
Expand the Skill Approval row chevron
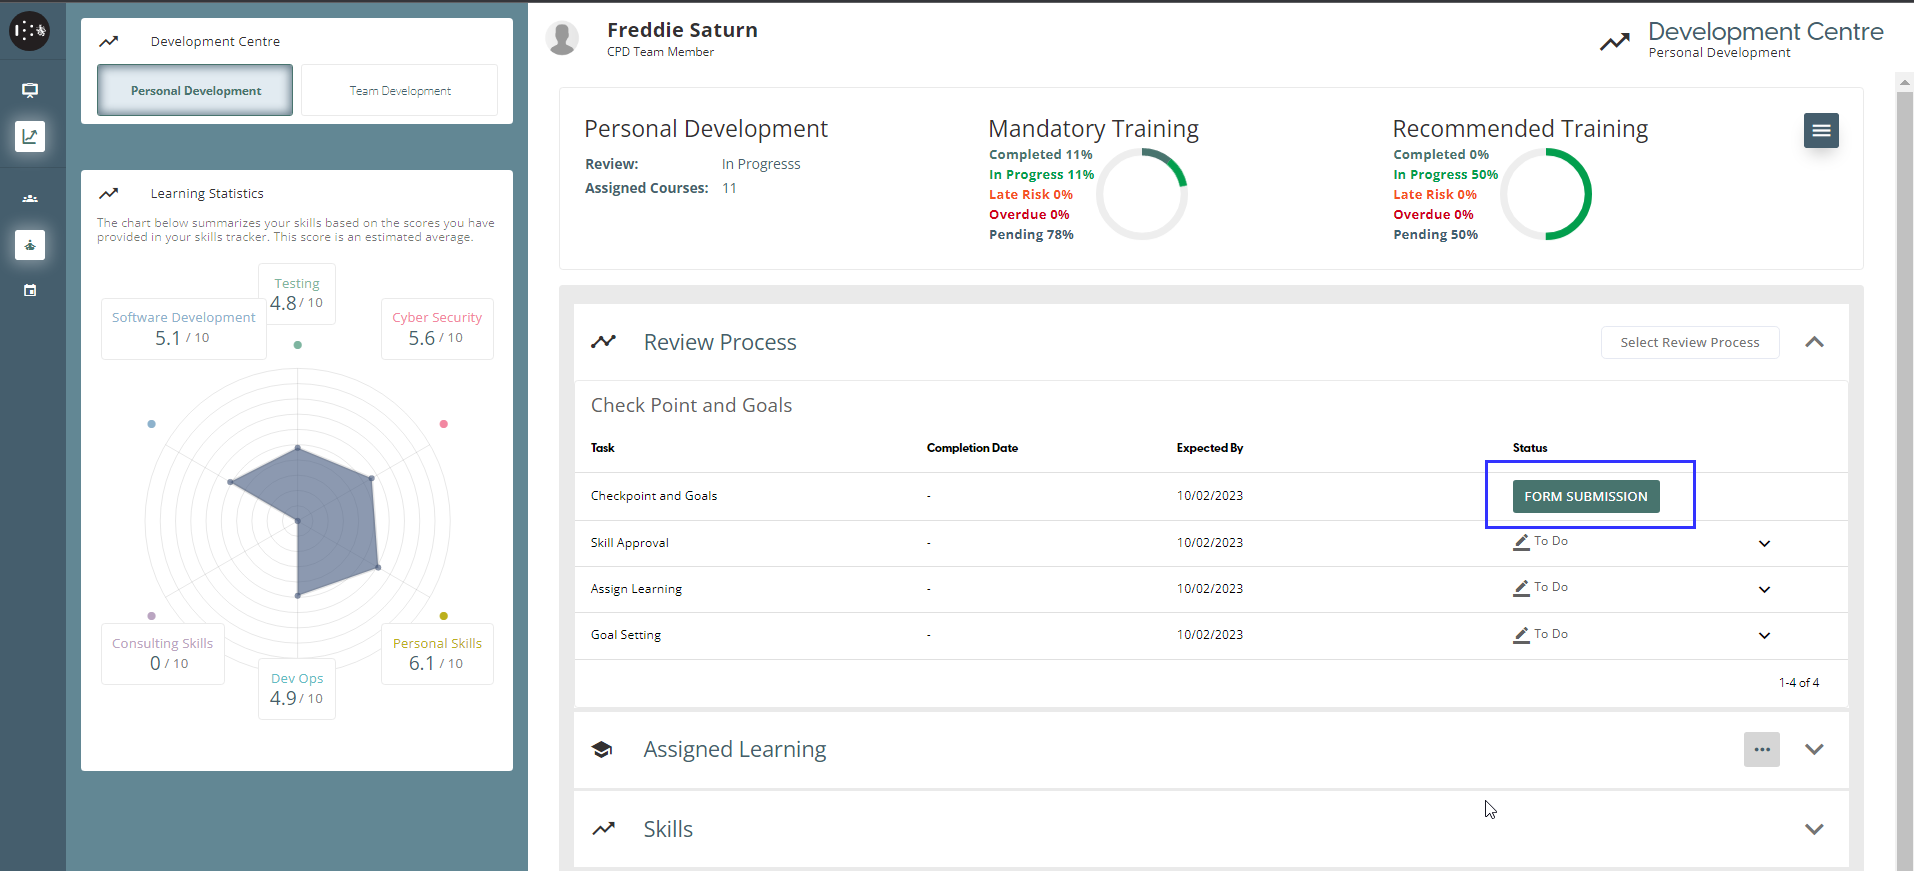[1764, 543]
